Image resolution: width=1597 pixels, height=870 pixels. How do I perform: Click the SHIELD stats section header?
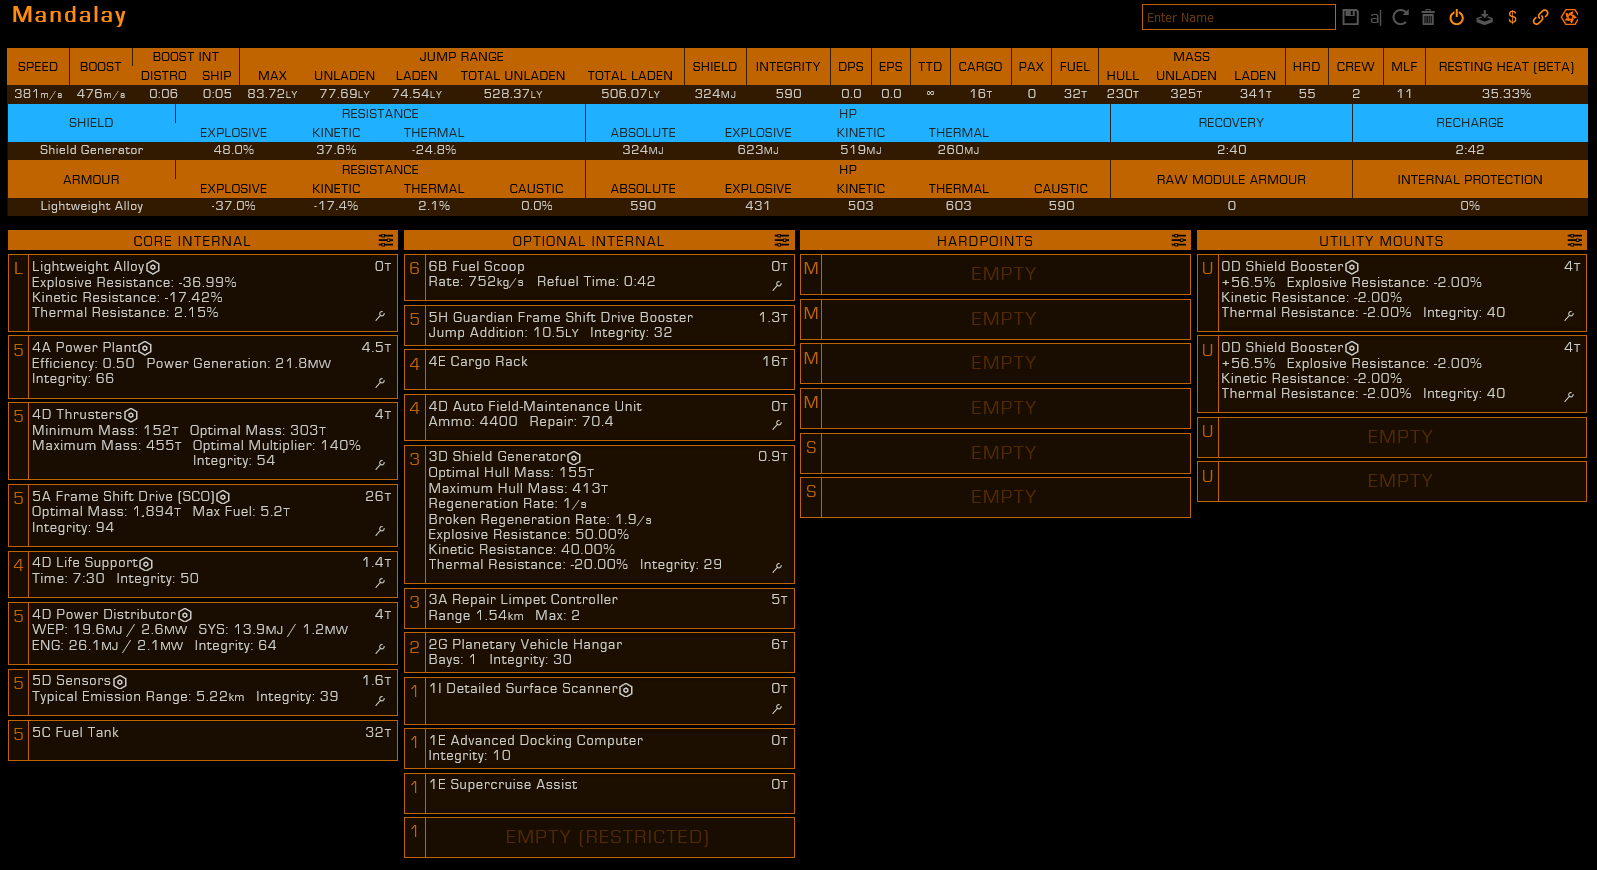(91, 123)
